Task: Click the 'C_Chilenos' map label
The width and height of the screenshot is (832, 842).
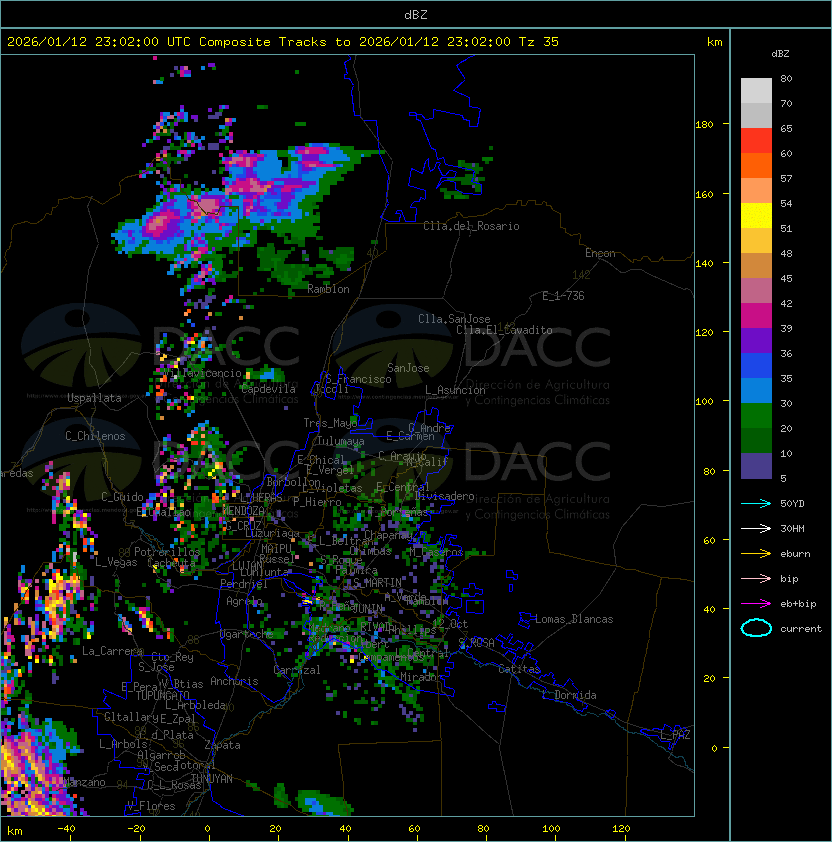Action: 95,436
